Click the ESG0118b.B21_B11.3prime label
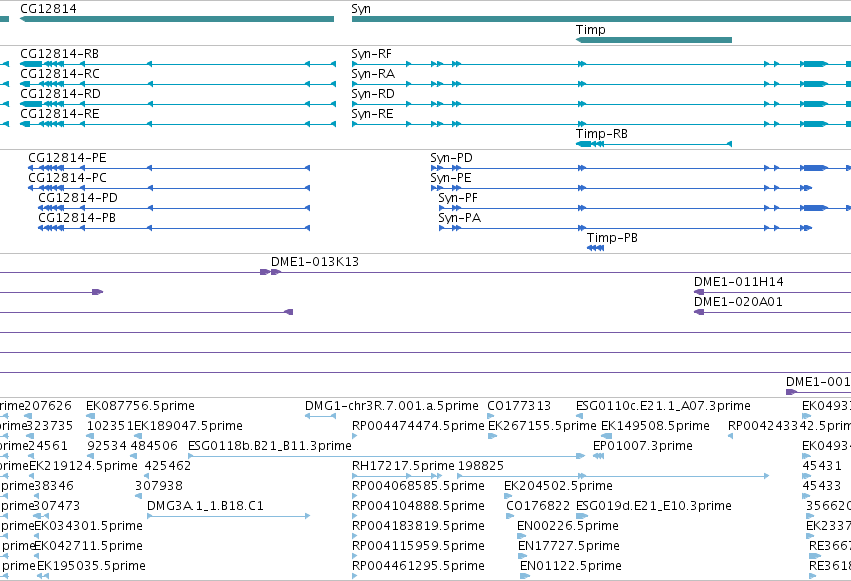The height and width of the screenshot is (581, 851). pos(270,446)
